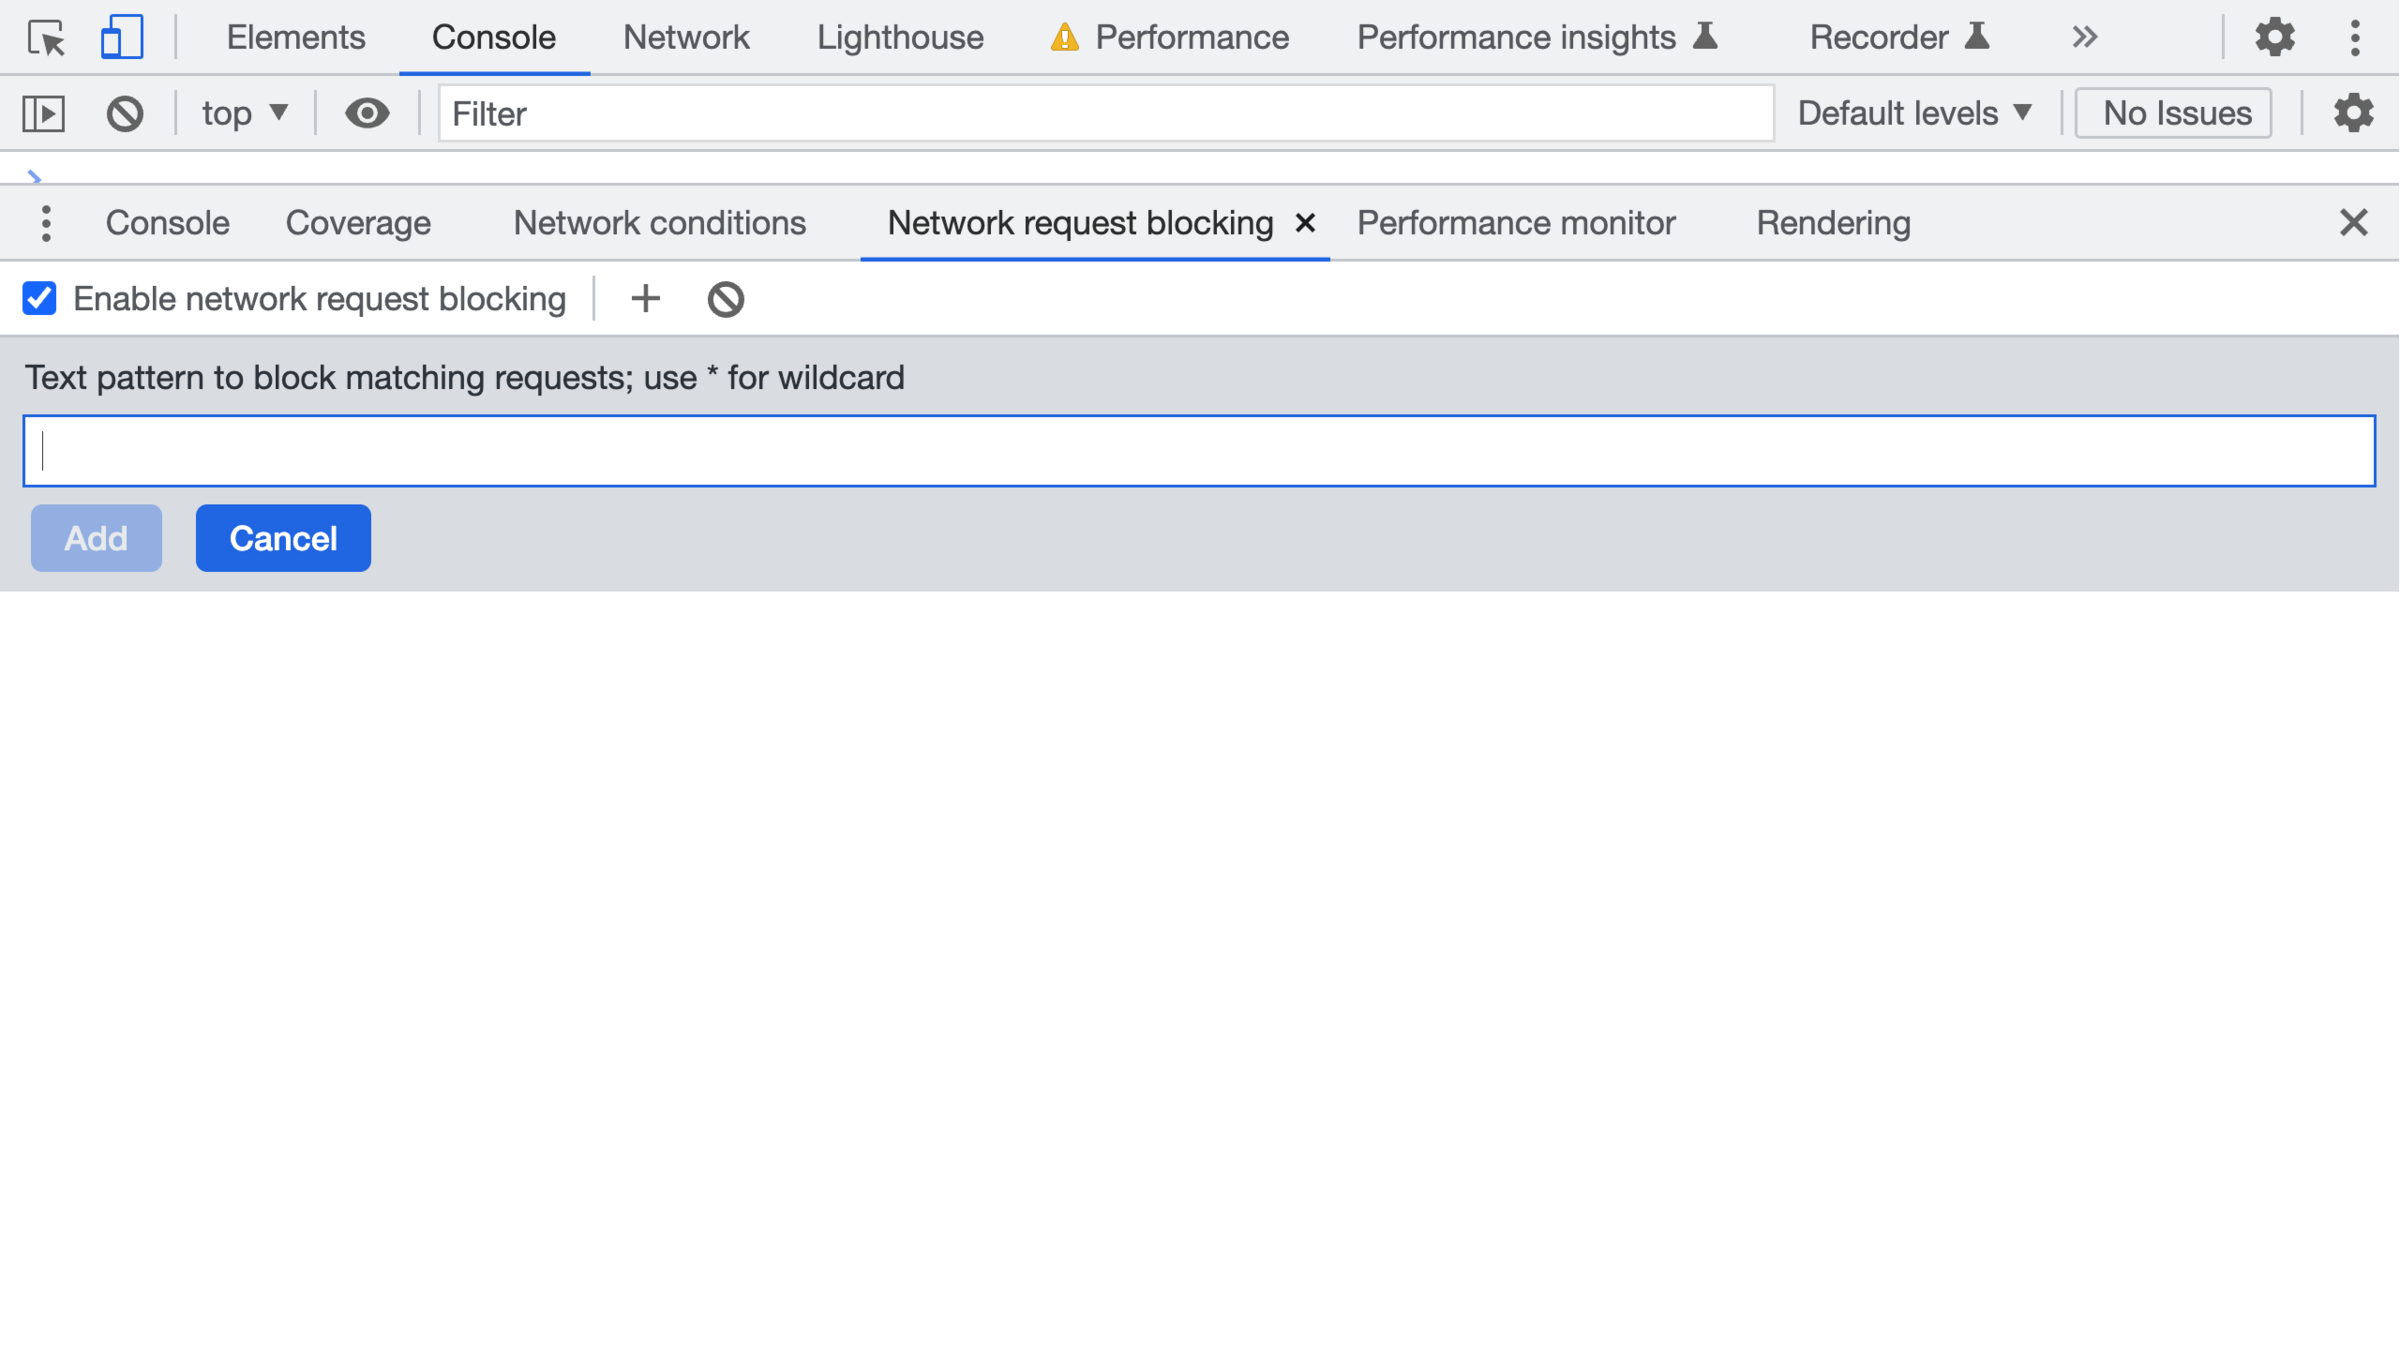Open the Rendering drawer tab
The height and width of the screenshot is (1350, 2400).
point(1833,223)
